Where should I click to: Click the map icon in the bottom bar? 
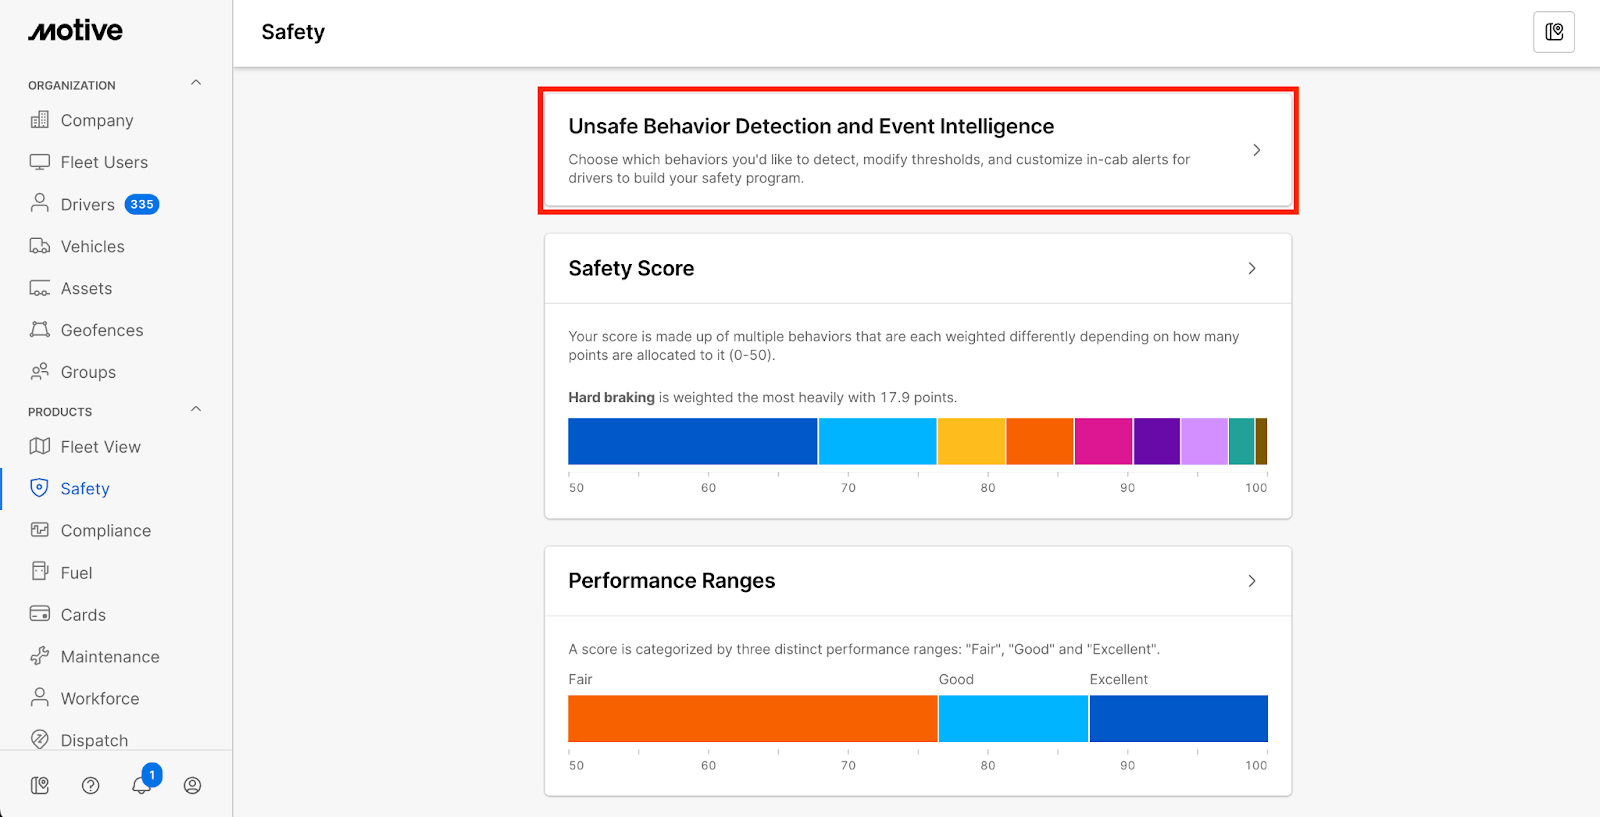pos(40,786)
